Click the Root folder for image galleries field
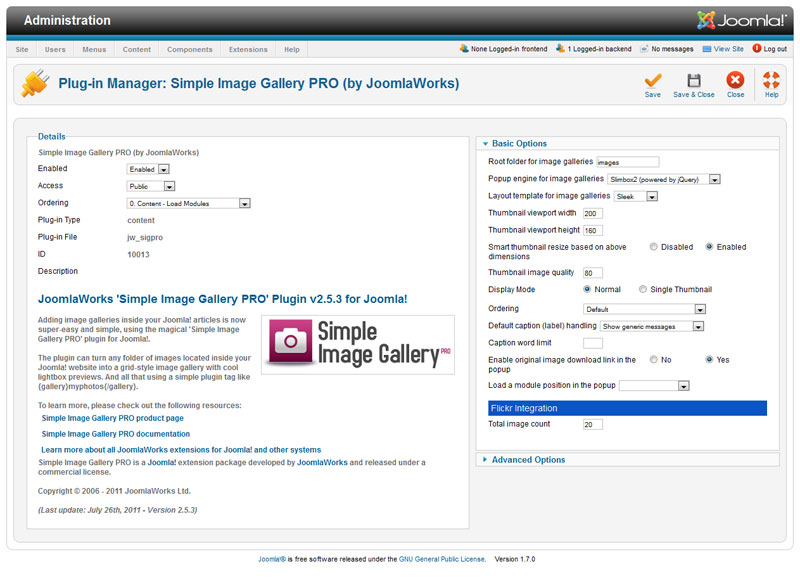The height and width of the screenshot is (578, 800). [x=628, y=162]
